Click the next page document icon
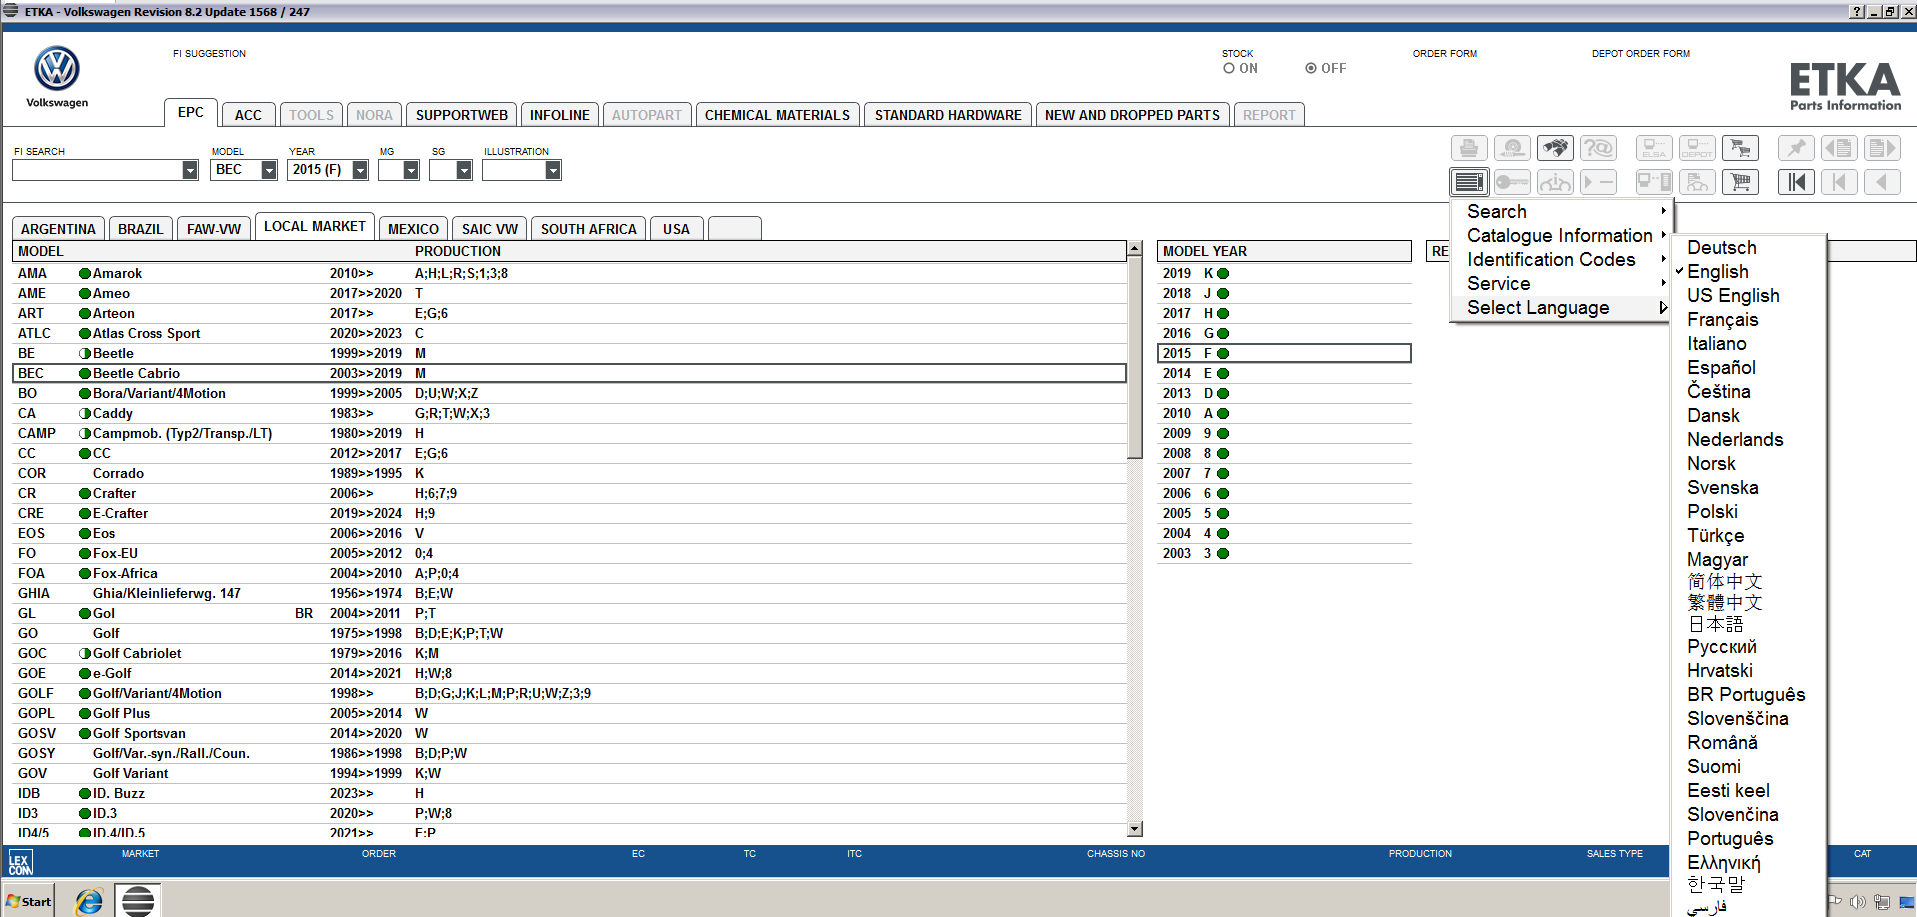This screenshot has height=917, width=1917. (x=1882, y=149)
